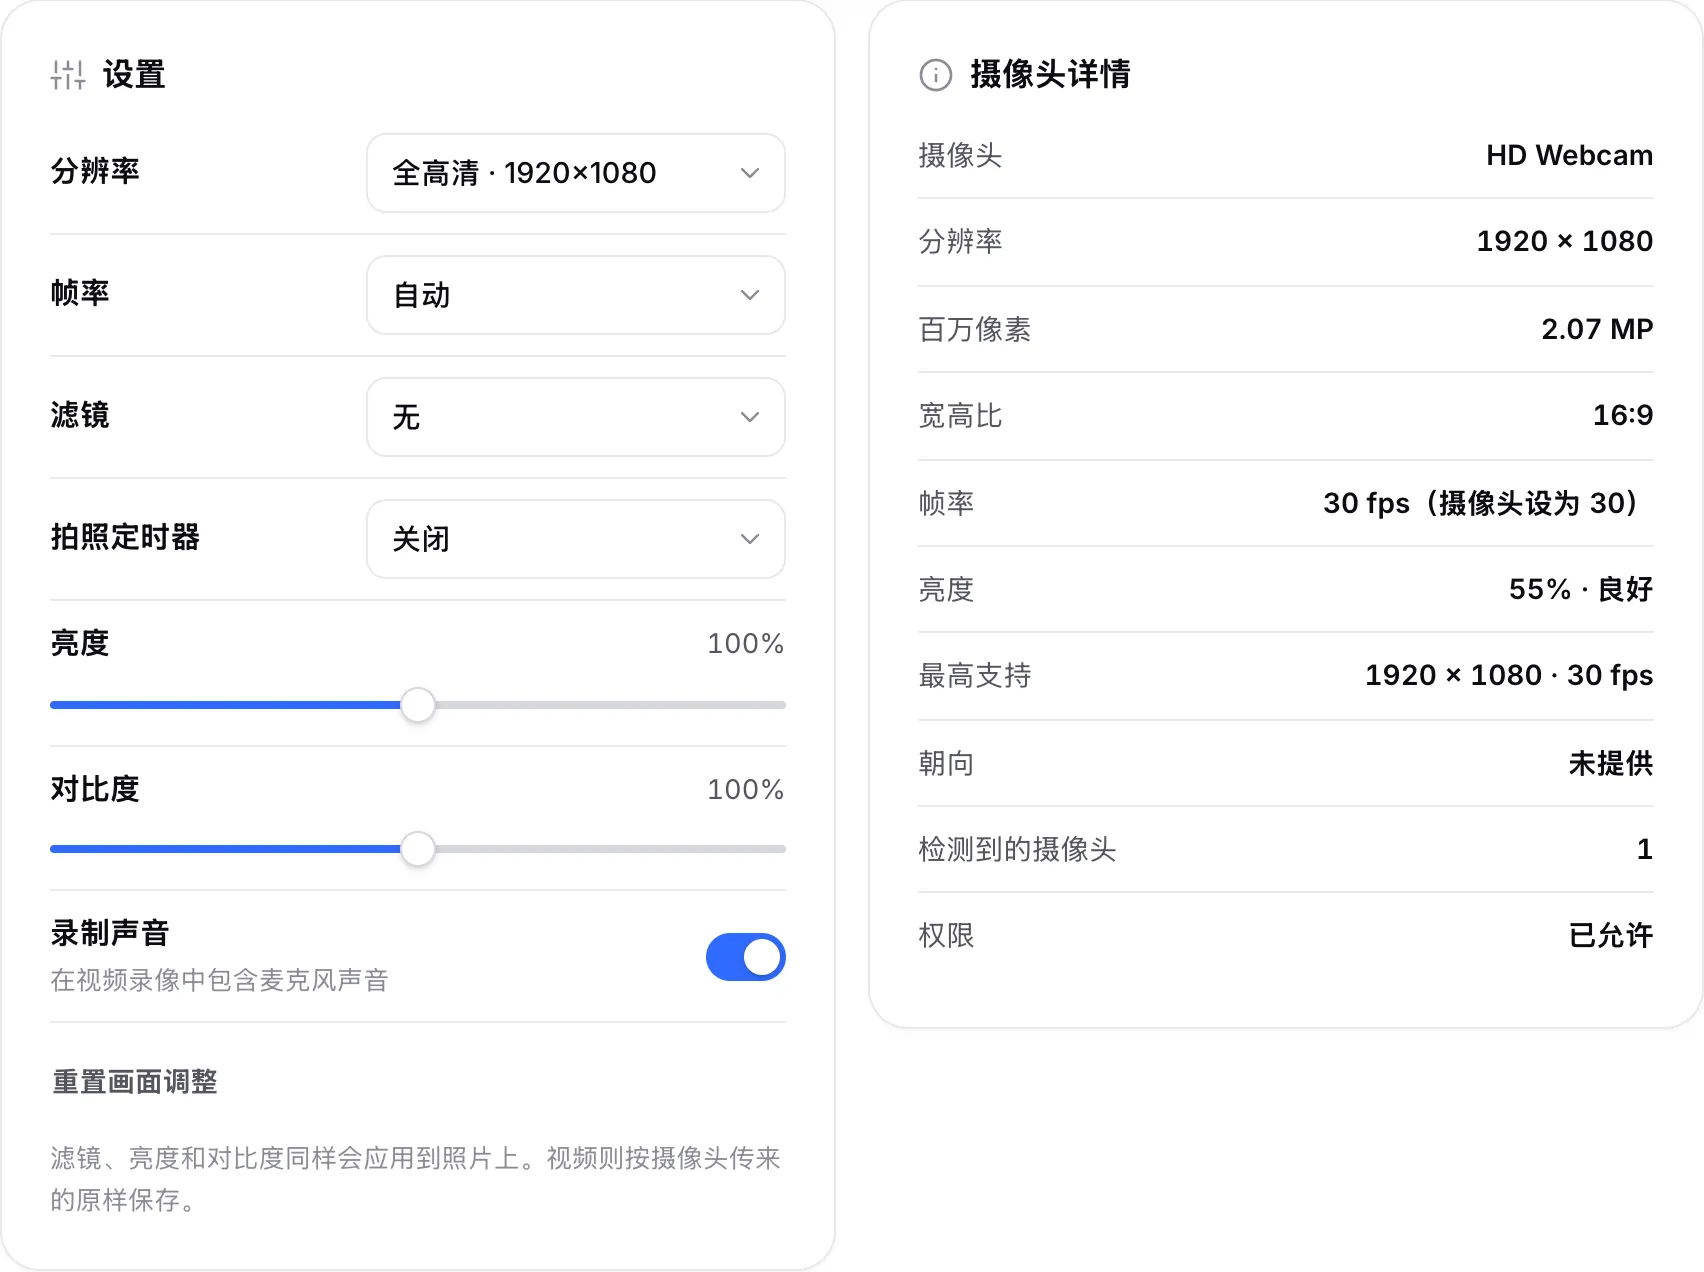The height and width of the screenshot is (1272, 1704).
Task: Click the 100% value for 对比度
Action: pyautogui.click(x=745, y=789)
